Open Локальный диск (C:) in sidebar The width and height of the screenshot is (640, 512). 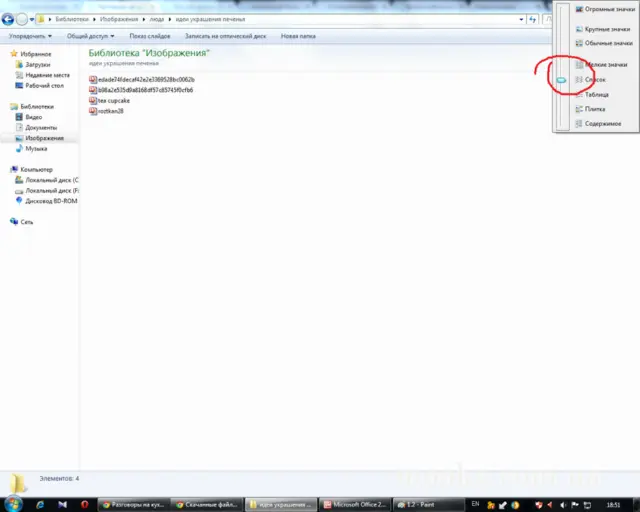coord(47,180)
